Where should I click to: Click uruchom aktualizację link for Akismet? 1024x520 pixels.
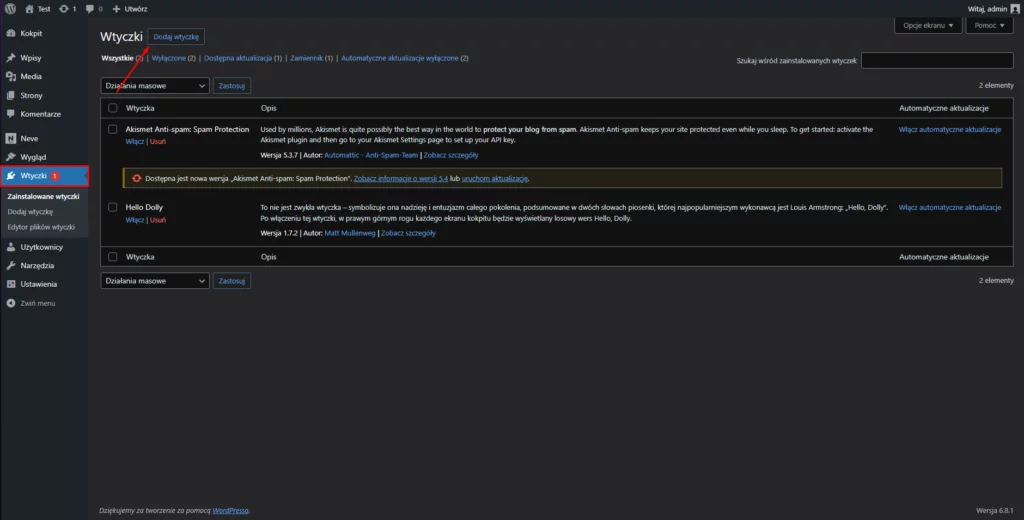click(x=494, y=178)
